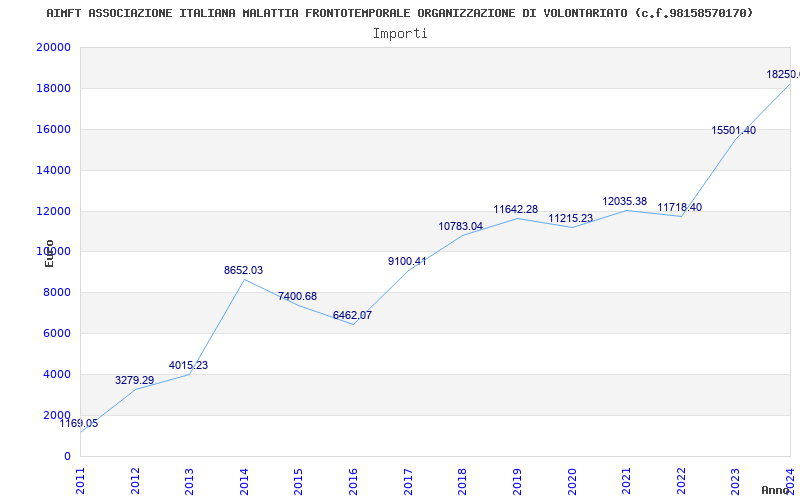The height and width of the screenshot is (500, 800).
Task: Select the data label 8652.03
Action: pos(243,270)
